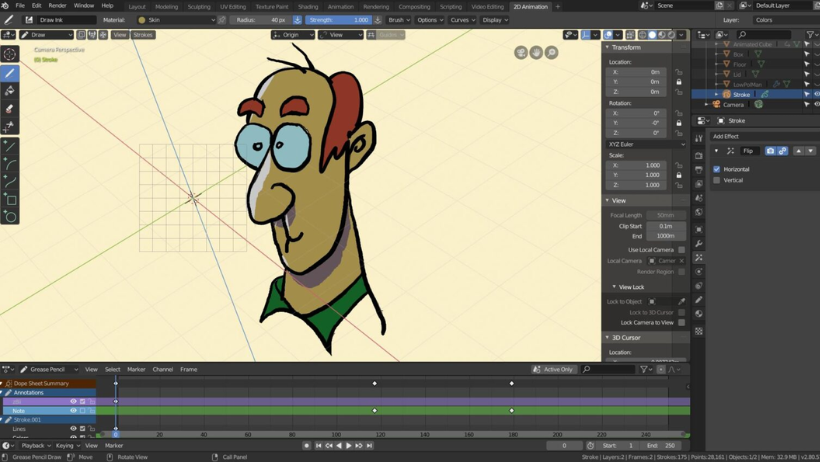Enable the Vertical flip checkbox
The width and height of the screenshot is (820, 462).
[x=716, y=180]
